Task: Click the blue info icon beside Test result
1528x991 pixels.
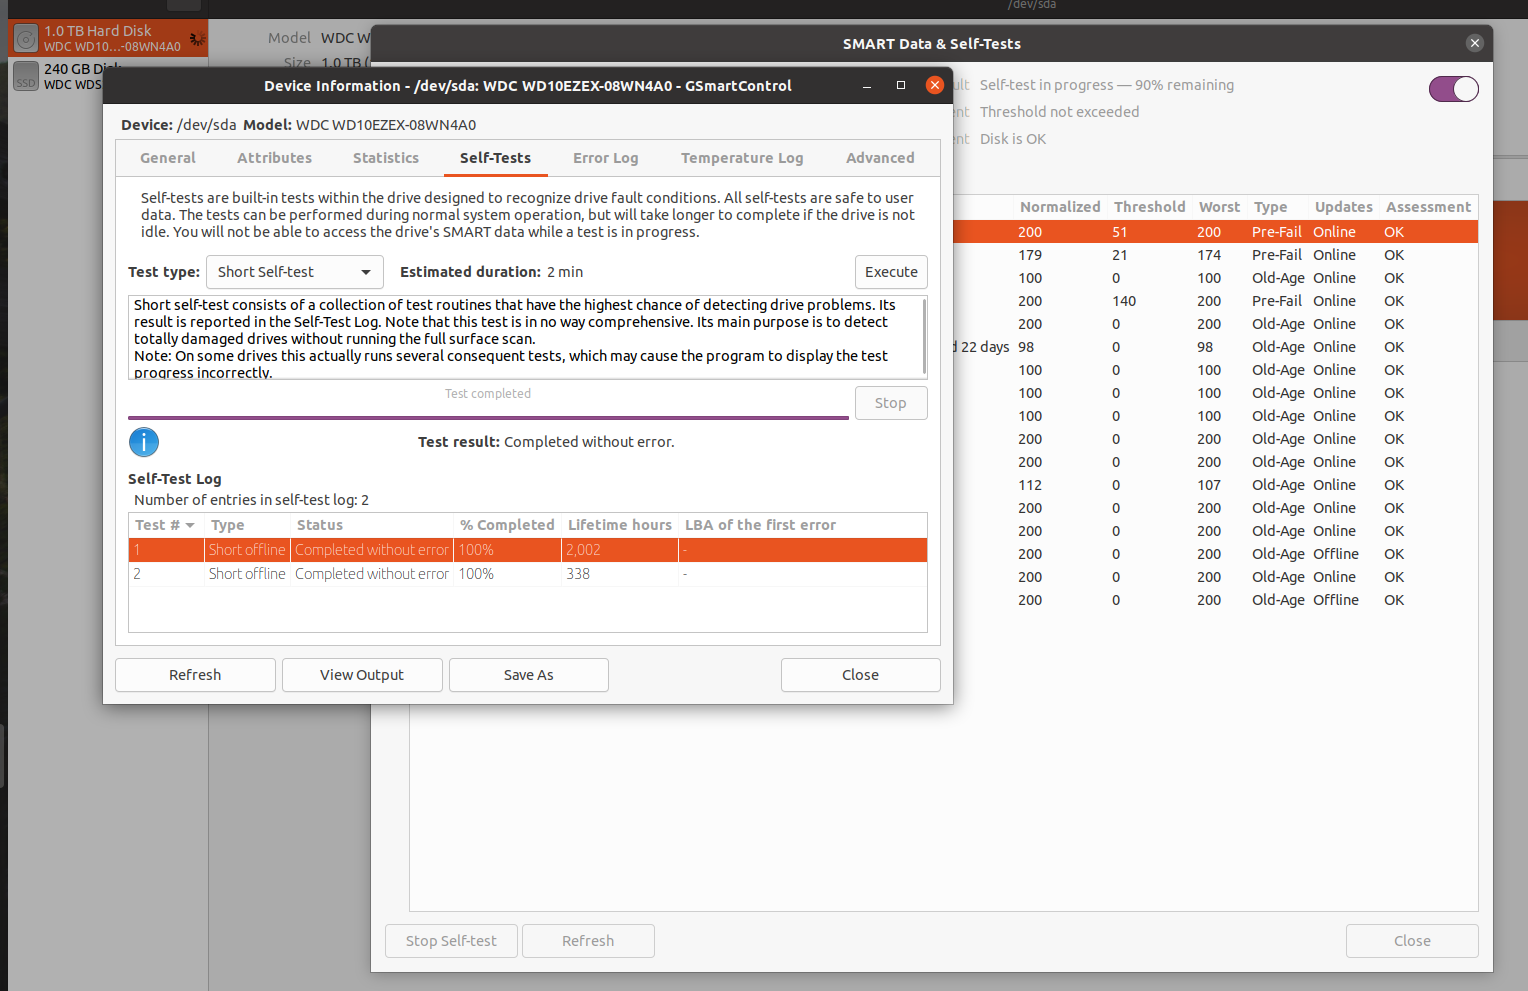Action: click(x=144, y=442)
